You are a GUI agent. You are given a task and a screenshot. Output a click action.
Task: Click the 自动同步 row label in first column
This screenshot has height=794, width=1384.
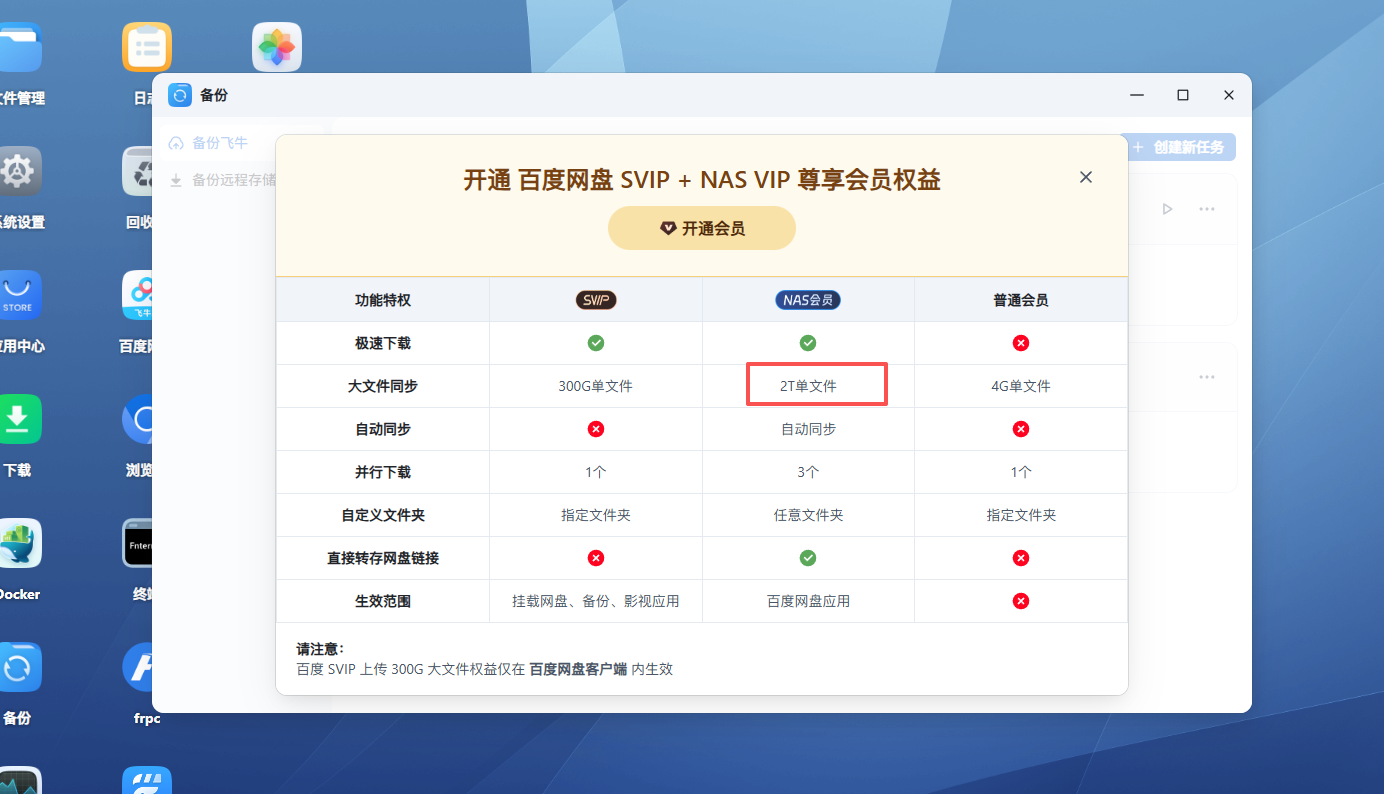[383, 429]
